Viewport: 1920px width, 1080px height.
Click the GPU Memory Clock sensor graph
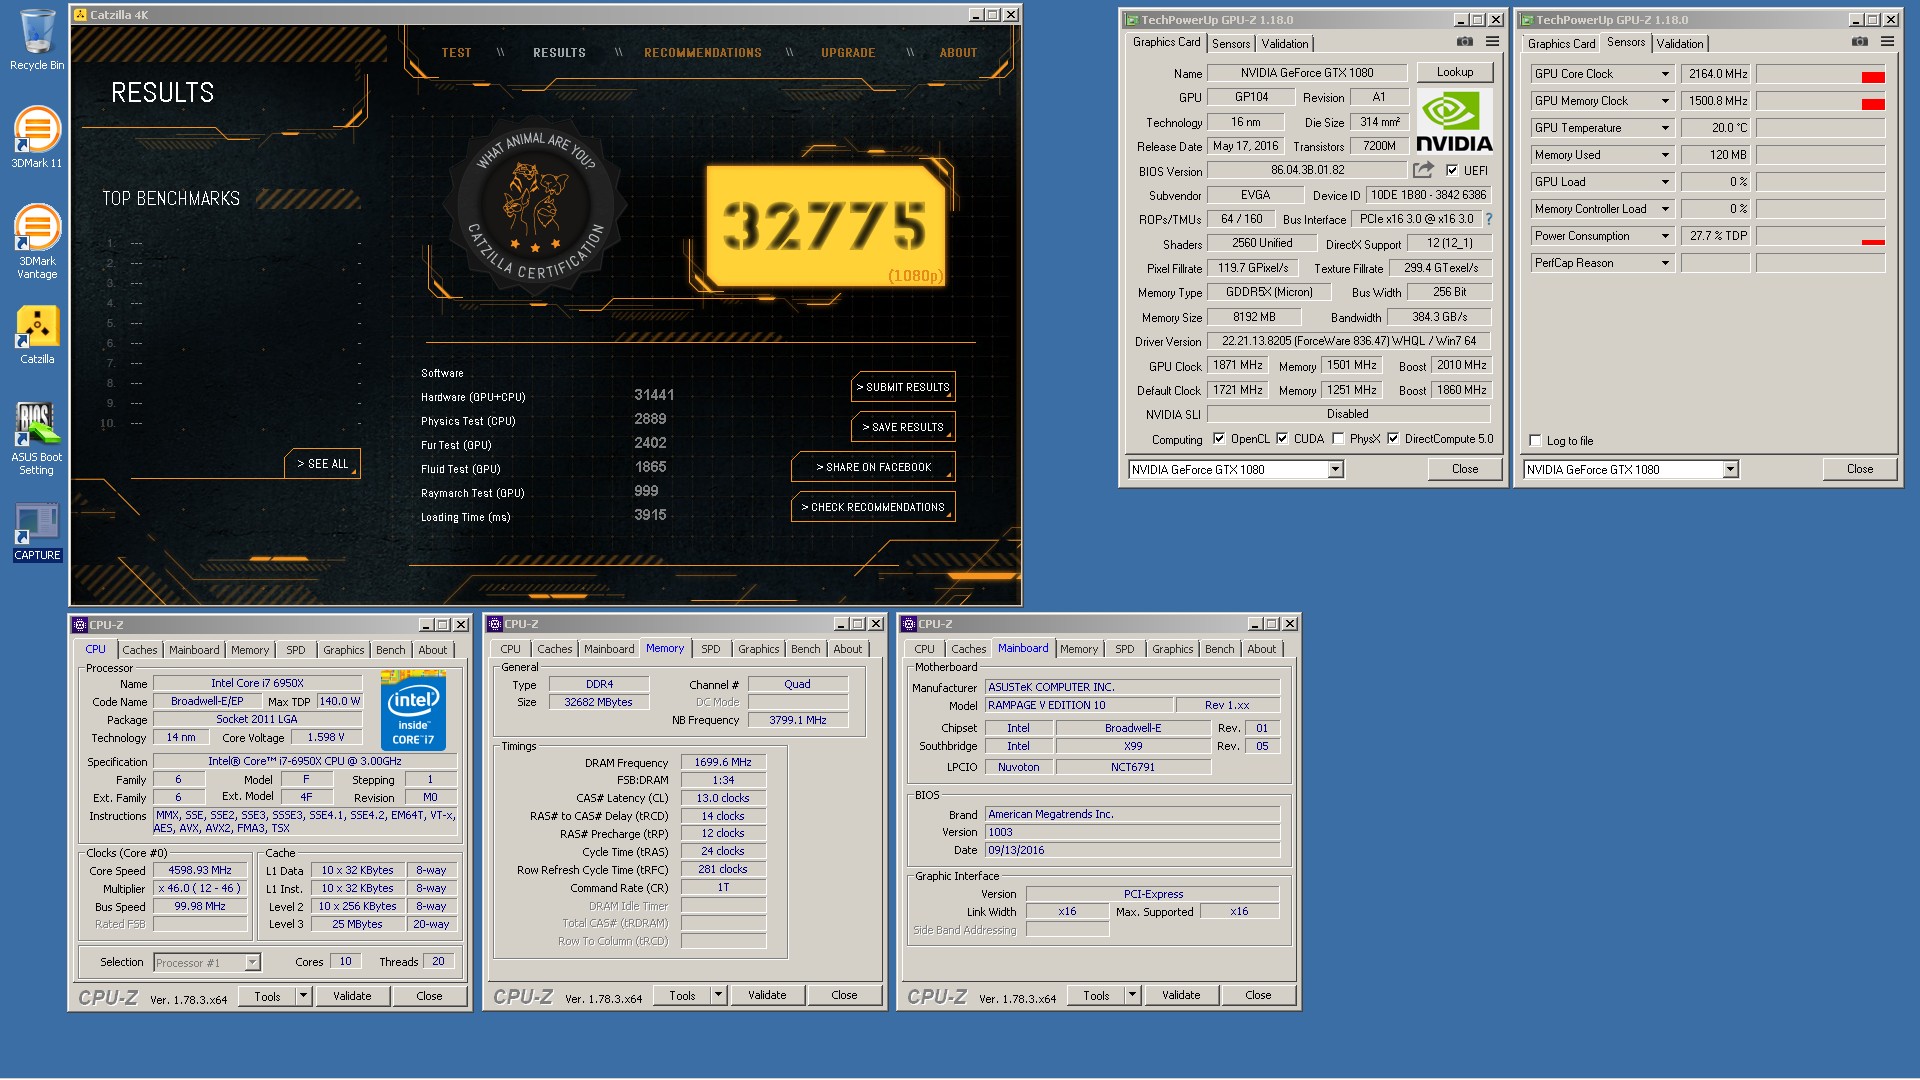[x=1820, y=101]
